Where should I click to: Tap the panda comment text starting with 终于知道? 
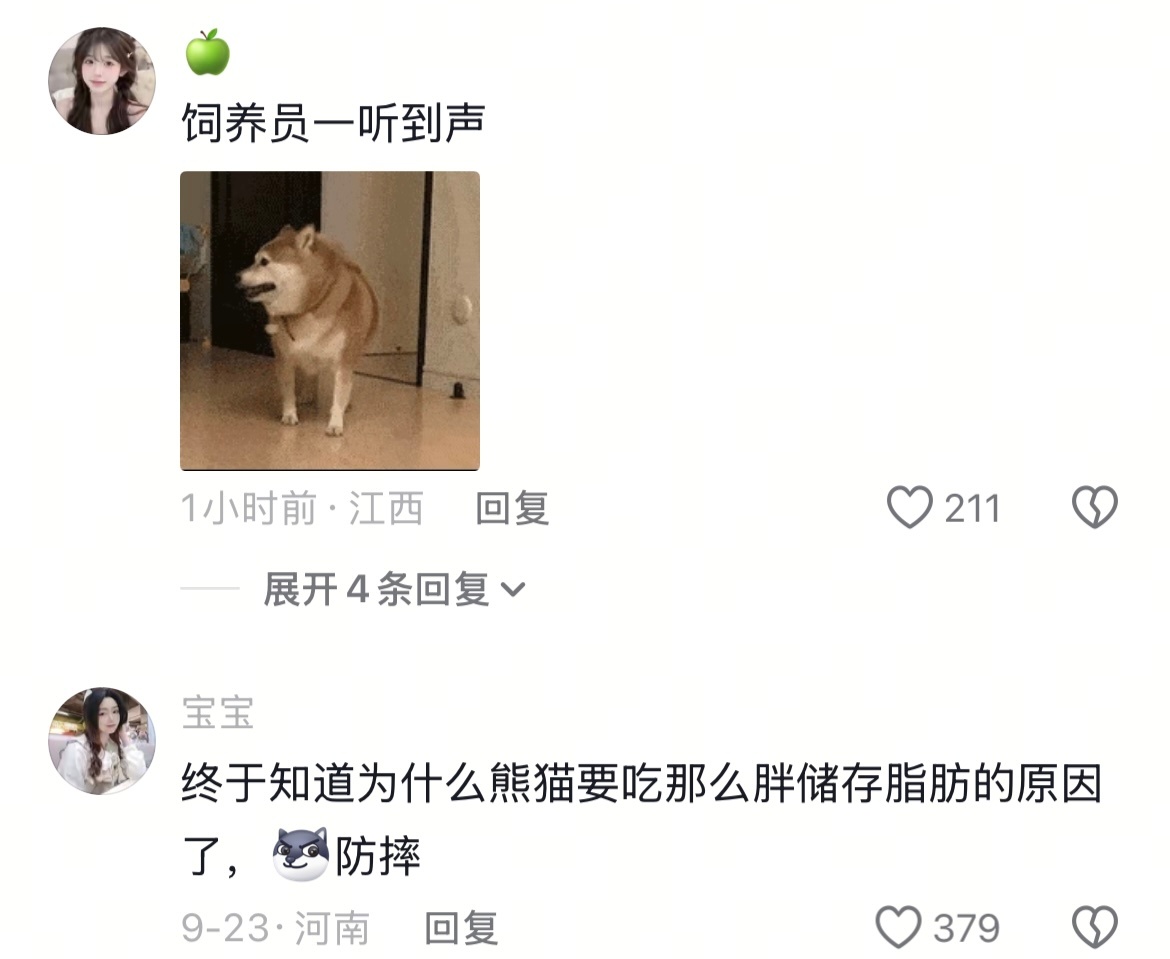[642, 819]
